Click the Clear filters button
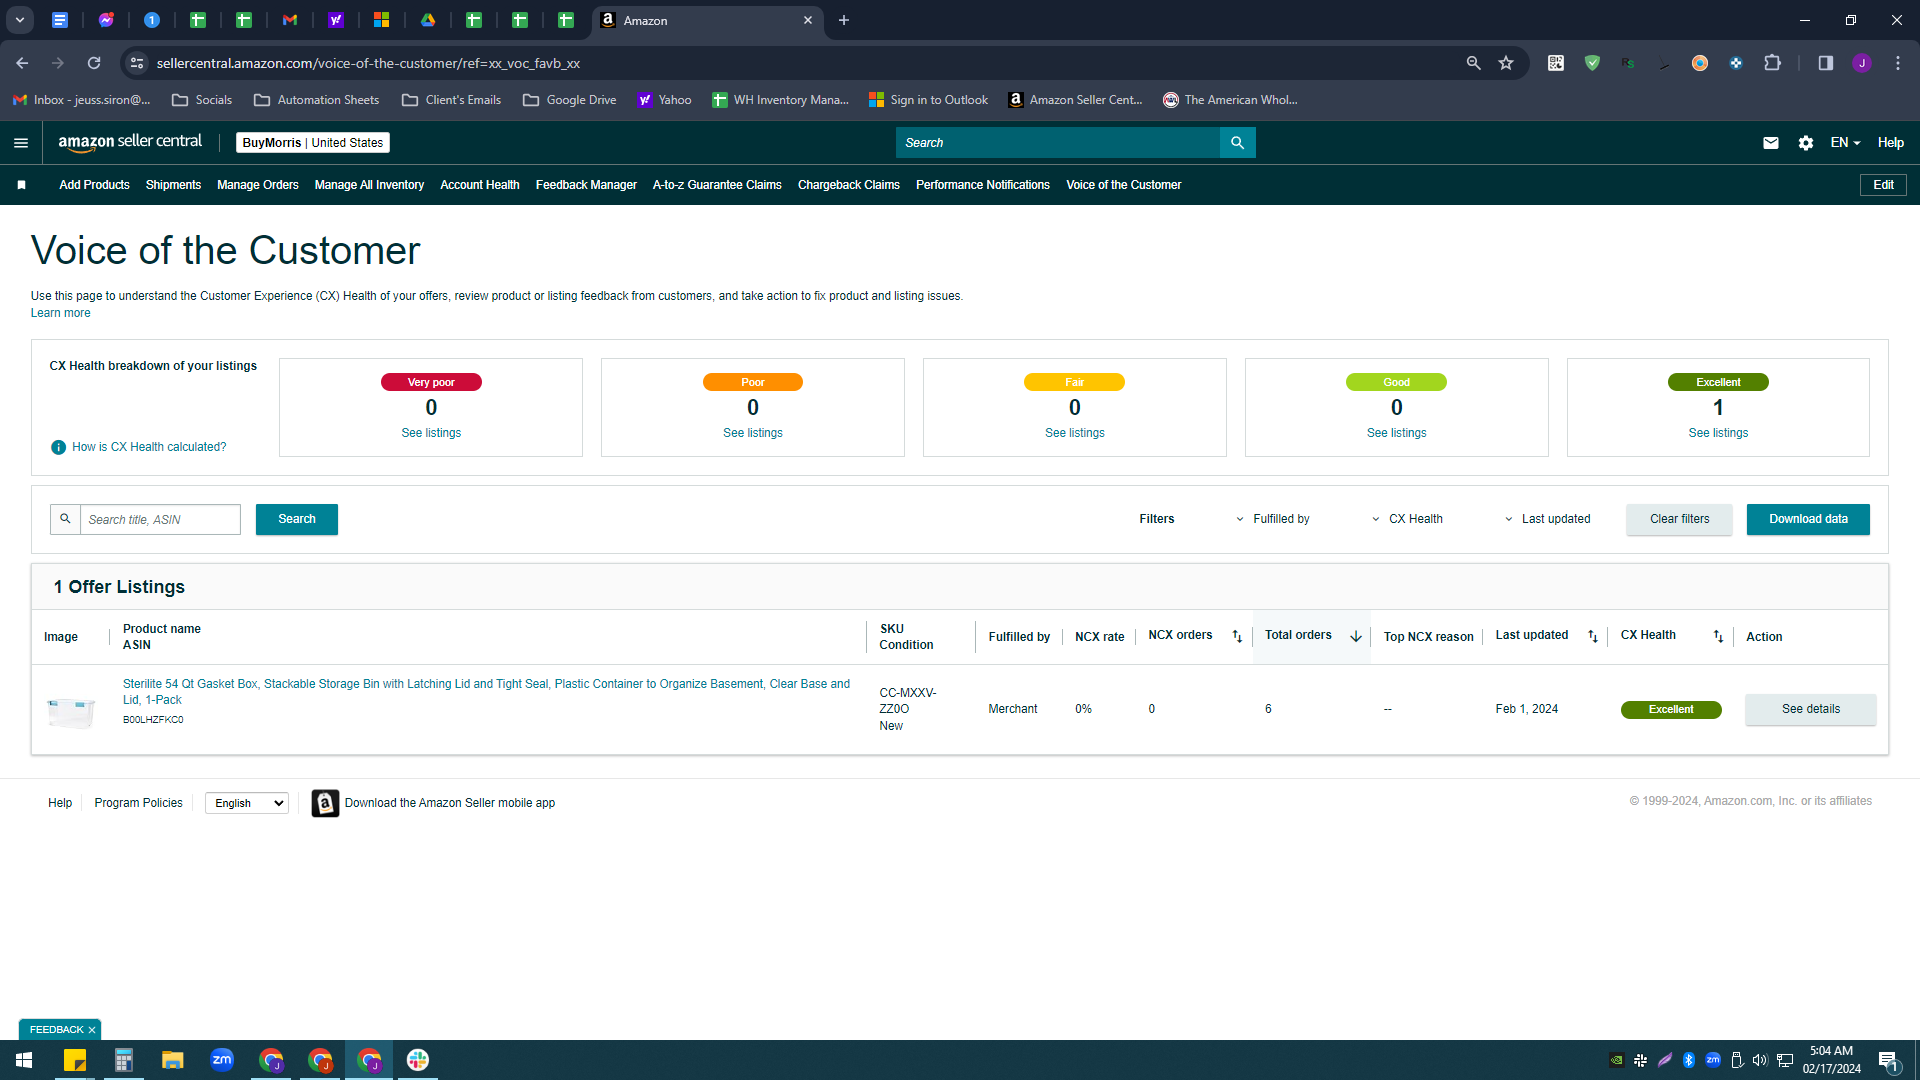 (1680, 519)
